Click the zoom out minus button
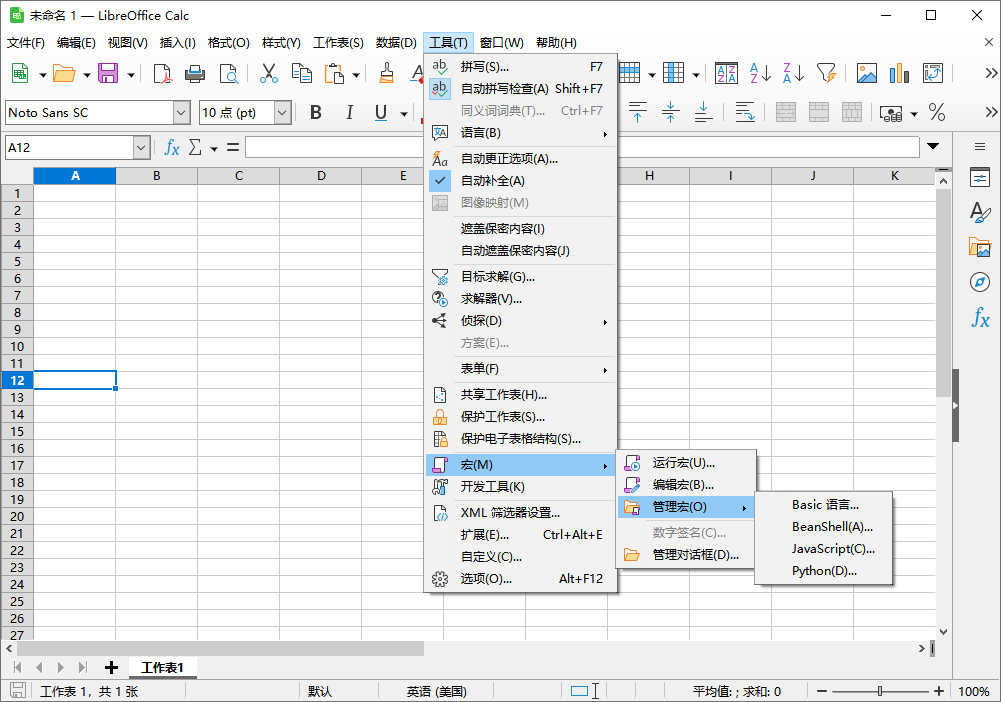Viewport: 1001px width, 702px height. tap(822, 691)
